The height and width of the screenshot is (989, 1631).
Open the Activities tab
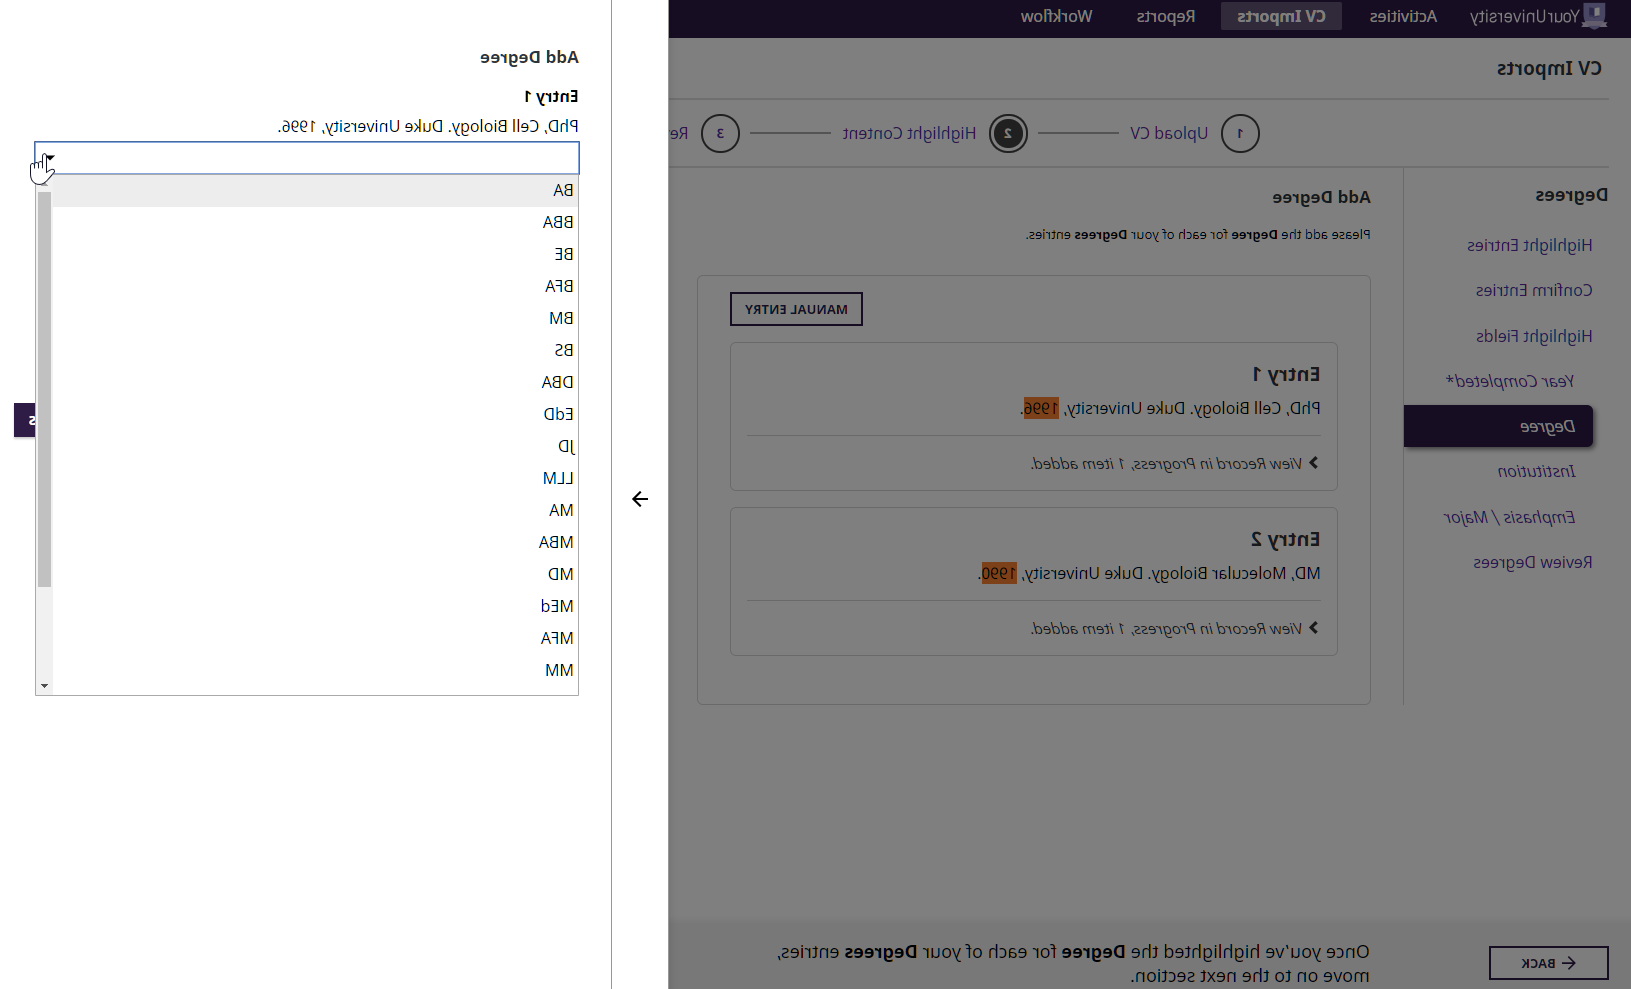coord(1403,16)
